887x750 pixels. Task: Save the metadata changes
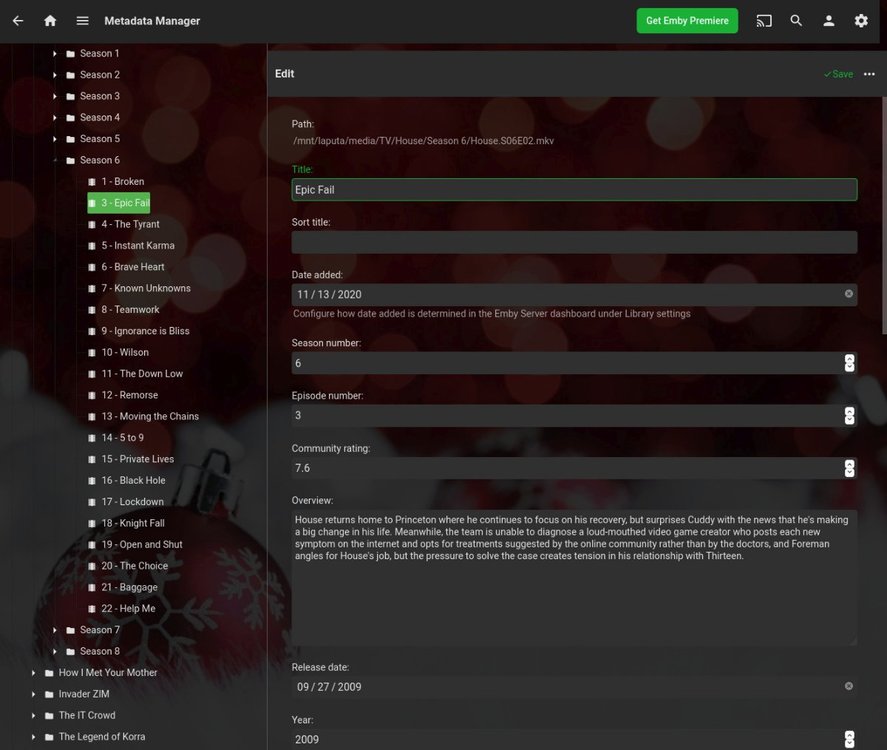tap(838, 74)
